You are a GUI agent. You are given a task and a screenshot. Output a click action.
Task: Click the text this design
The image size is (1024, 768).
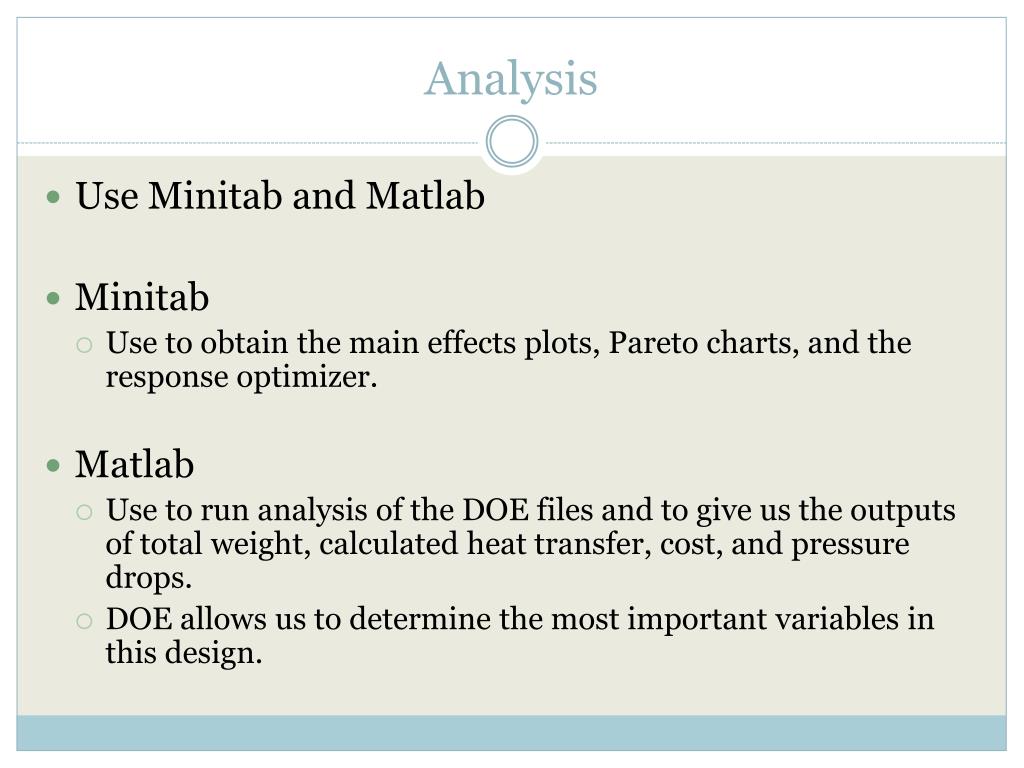[x=184, y=653]
